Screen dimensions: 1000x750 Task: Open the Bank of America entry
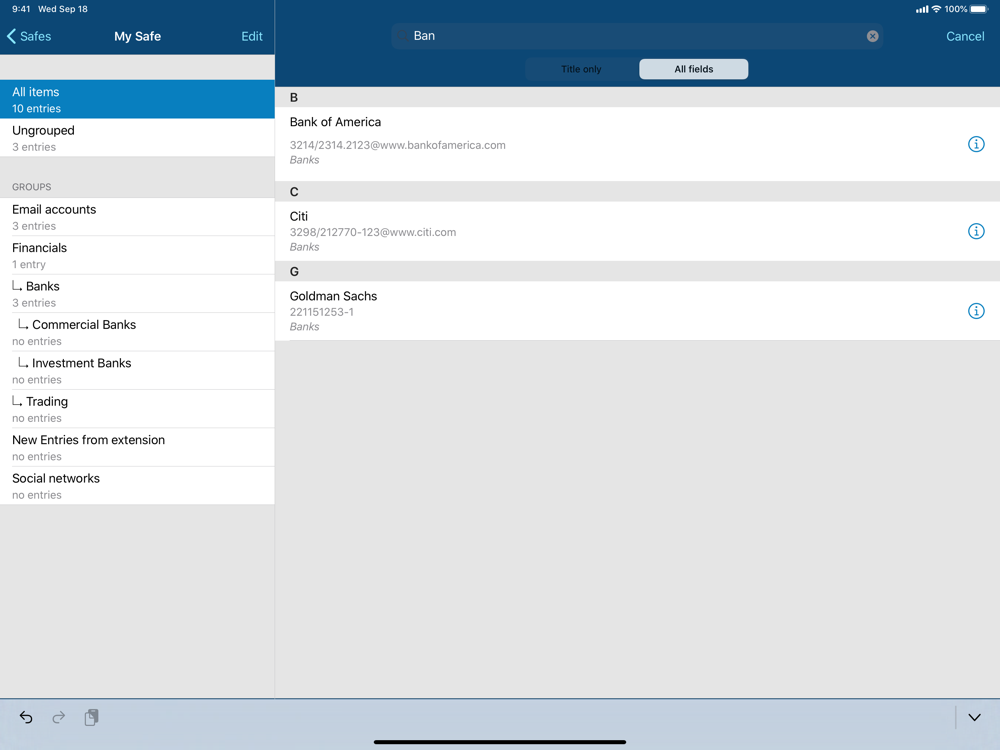tap(637, 143)
